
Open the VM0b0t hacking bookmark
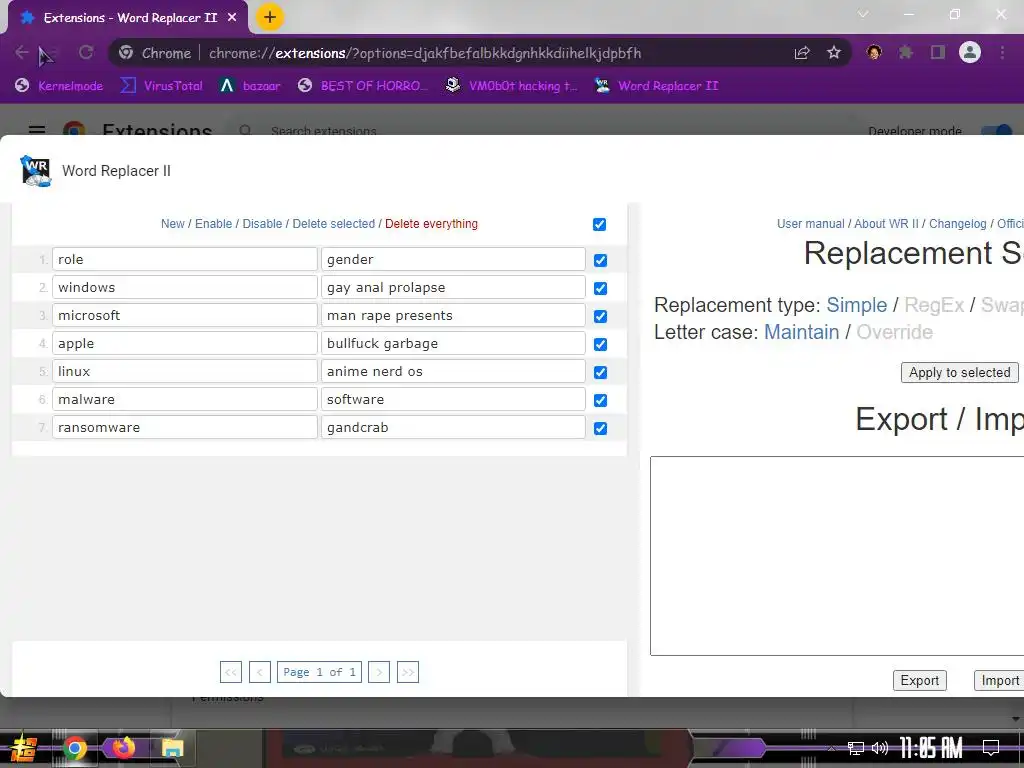tap(511, 86)
